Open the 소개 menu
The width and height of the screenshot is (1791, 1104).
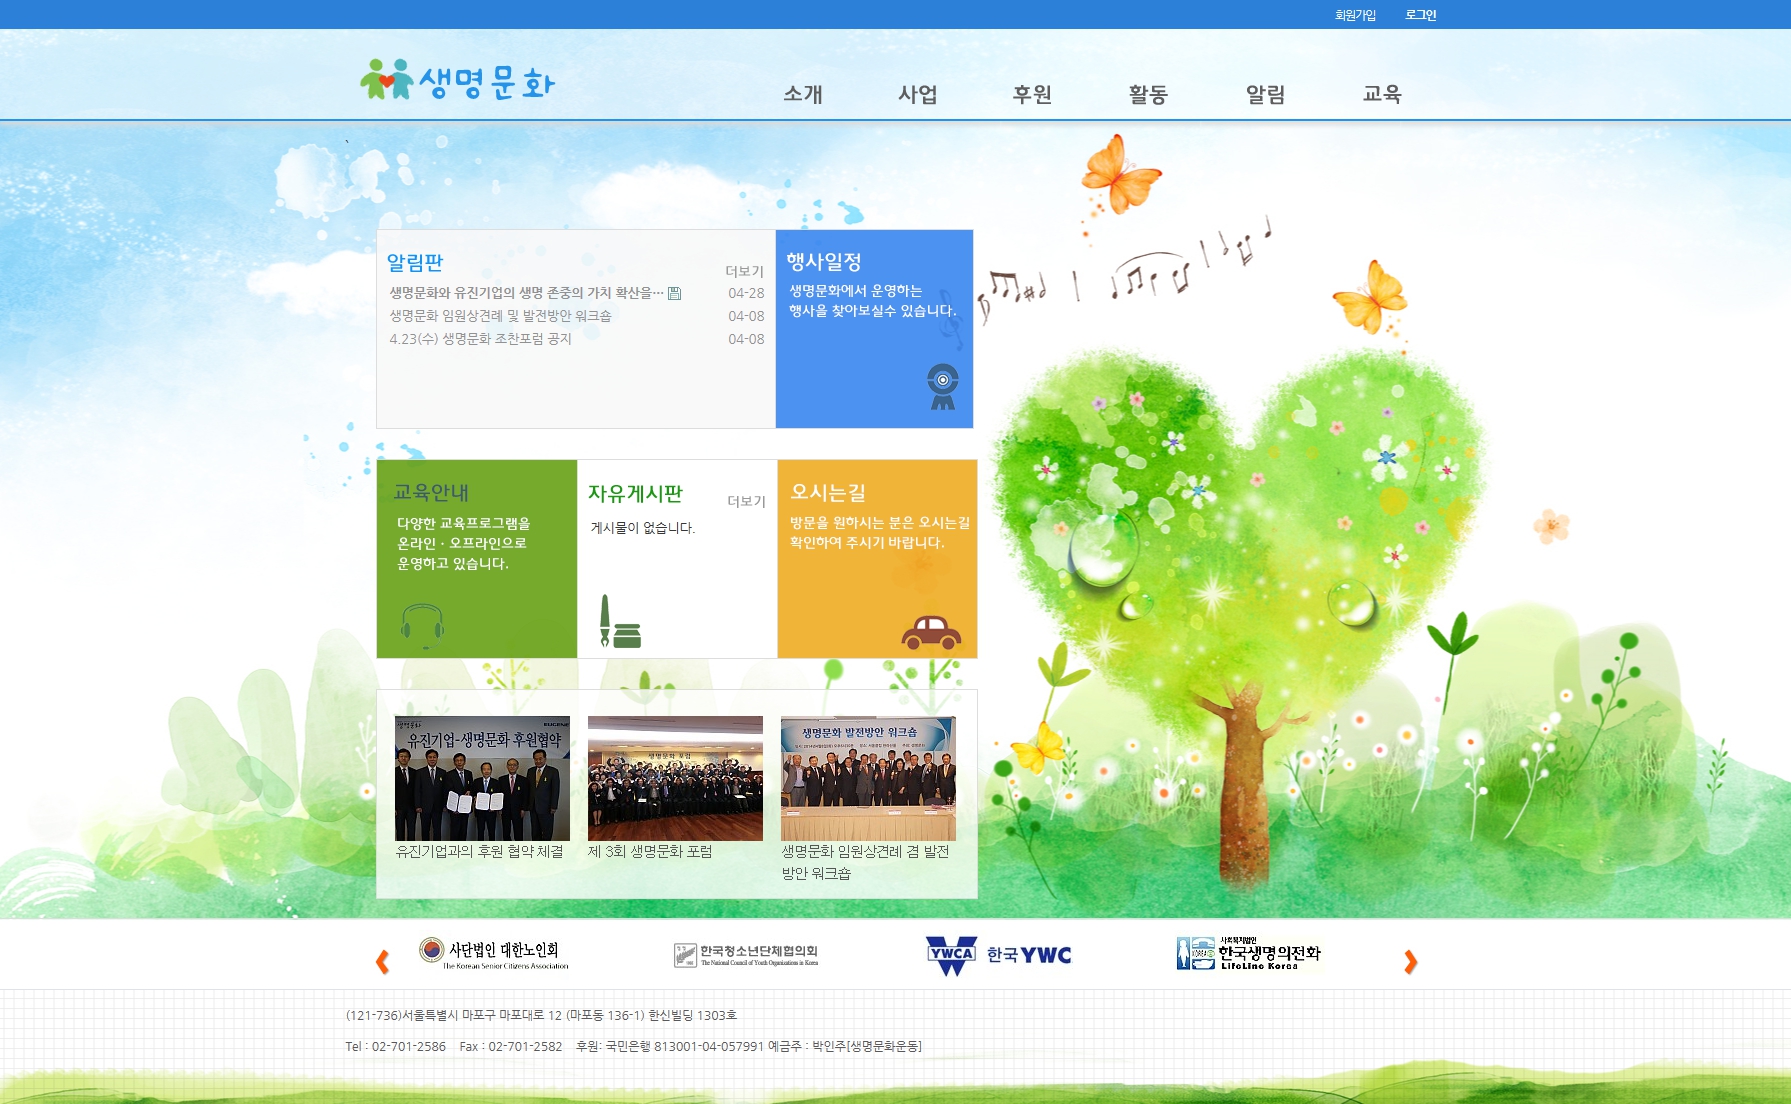tap(802, 94)
